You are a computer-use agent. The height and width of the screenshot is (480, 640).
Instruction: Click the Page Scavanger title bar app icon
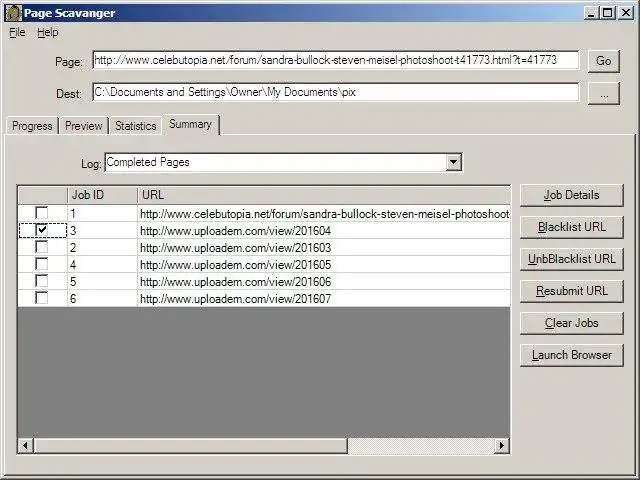pyautogui.click(x=13, y=13)
